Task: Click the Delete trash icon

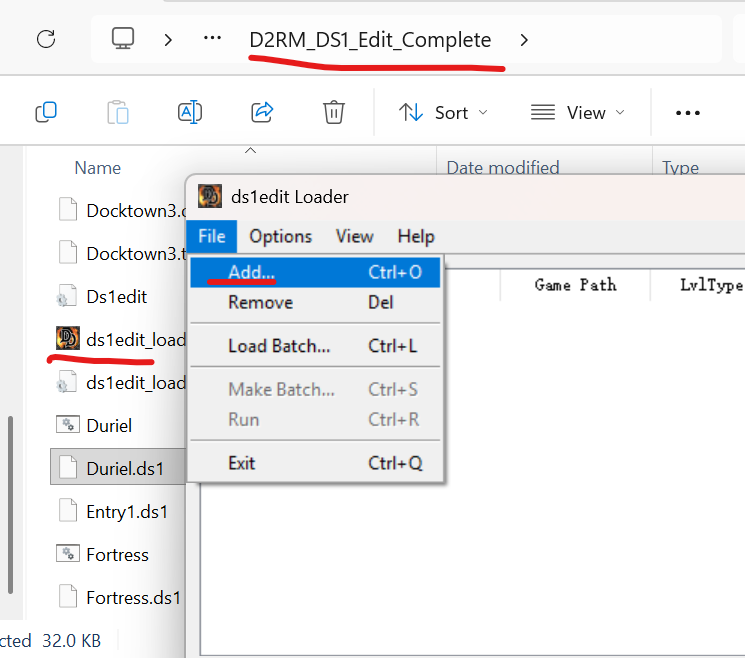Action: pos(334,113)
